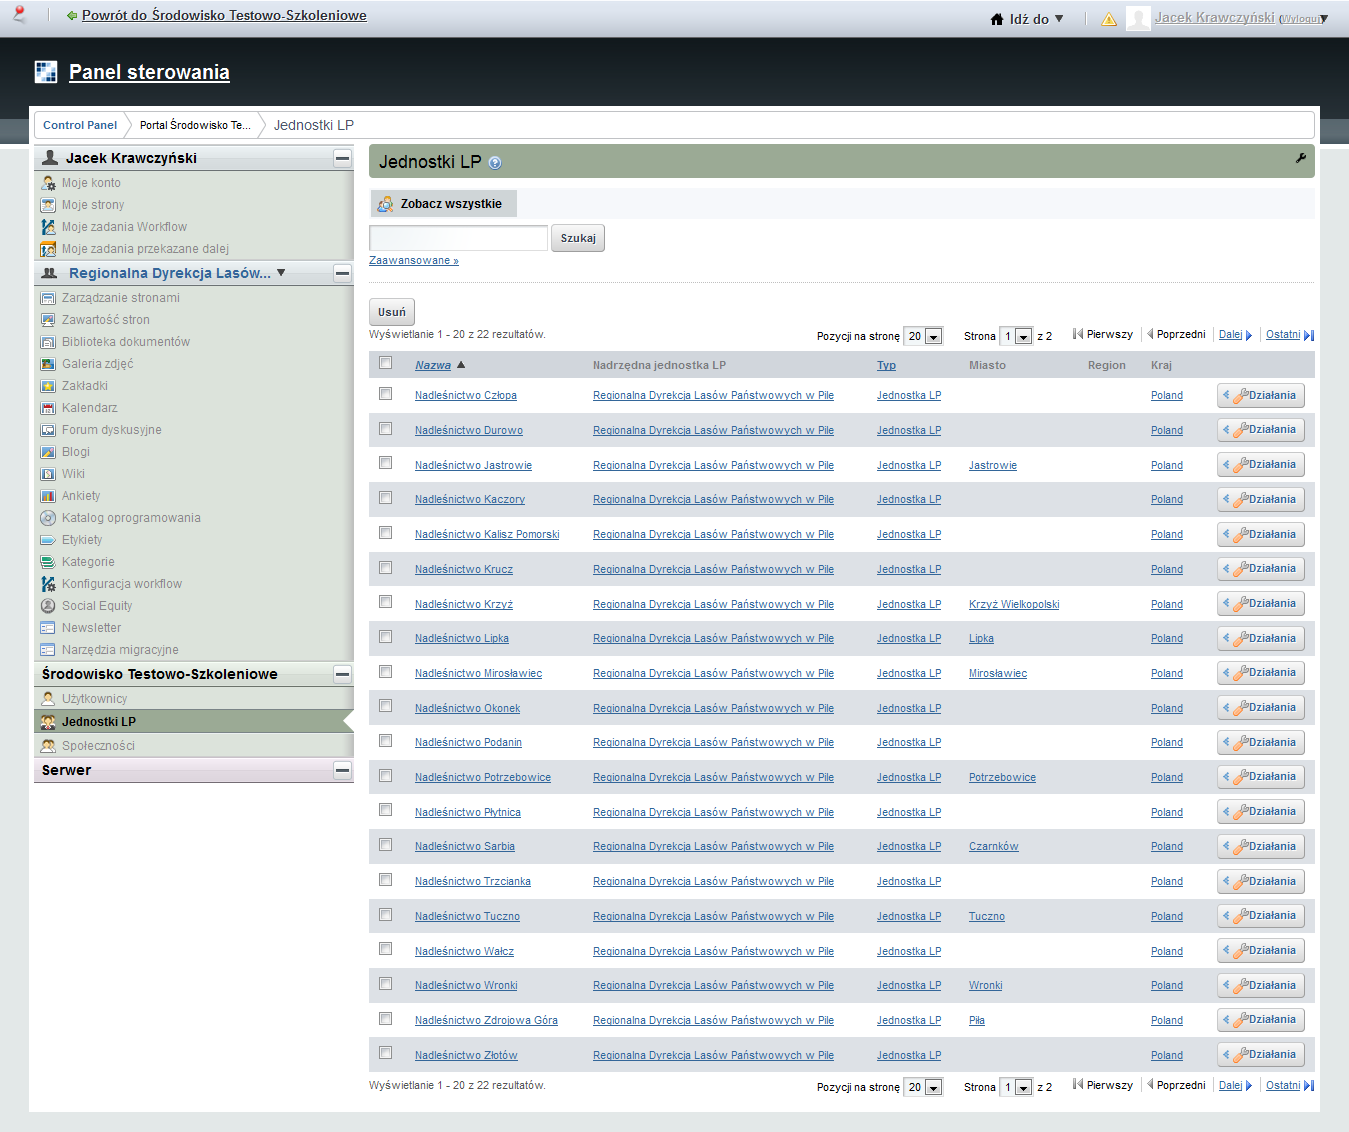Image resolution: width=1349 pixels, height=1132 pixels.
Task: Click the Katalog oprogramowania disc icon
Action: pyautogui.click(x=48, y=518)
